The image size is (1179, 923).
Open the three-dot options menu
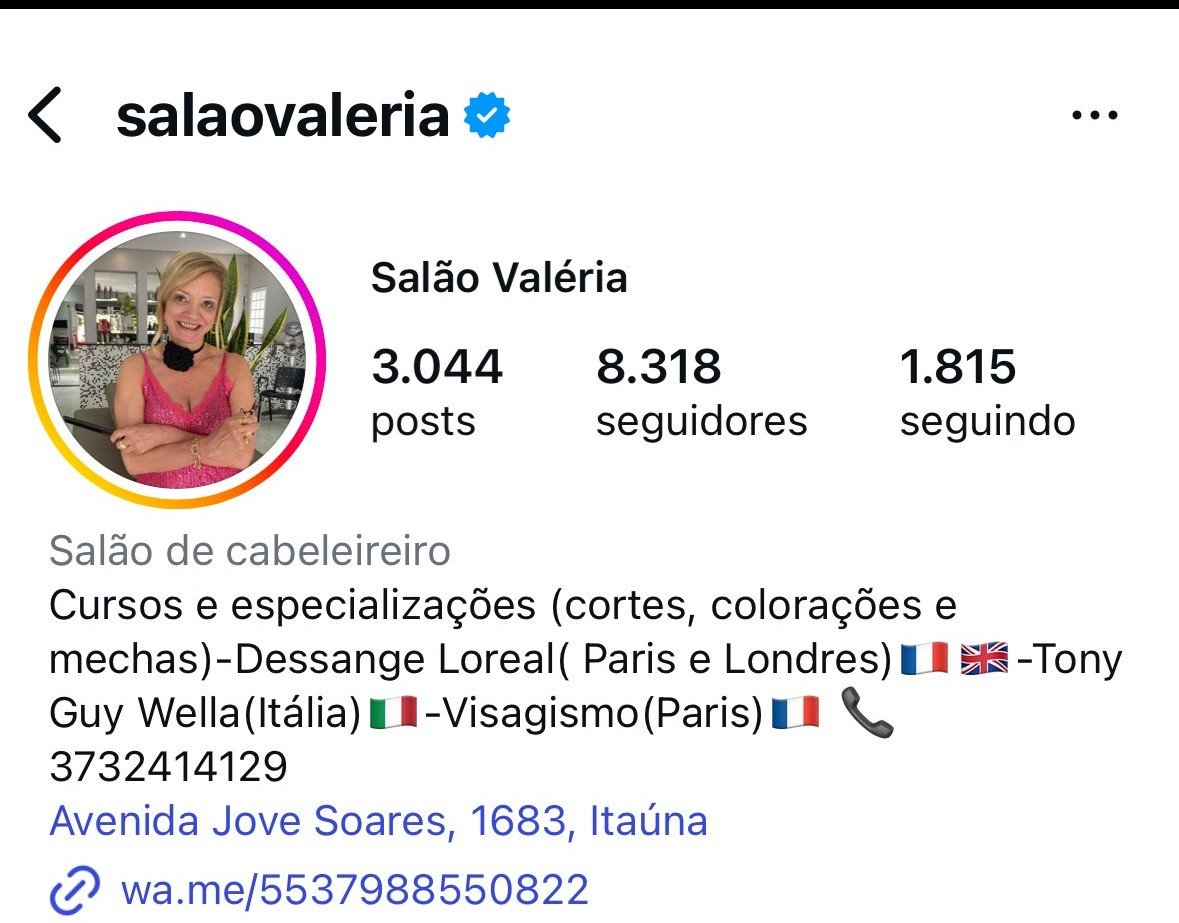pyautogui.click(x=1094, y=115)
